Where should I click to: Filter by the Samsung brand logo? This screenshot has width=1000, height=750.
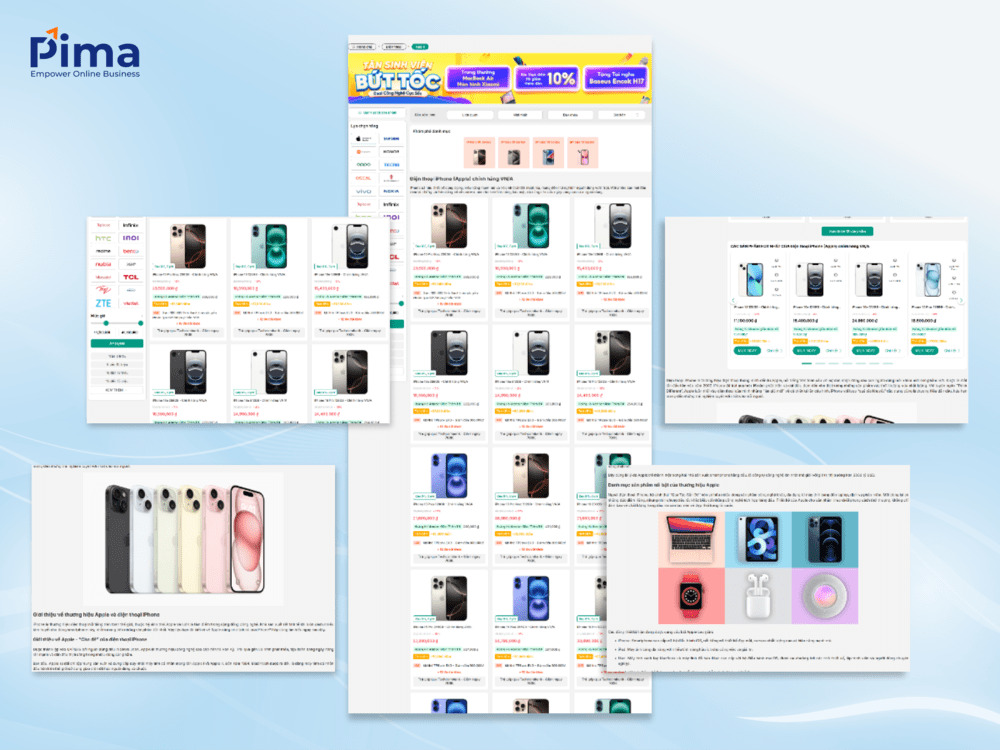pos(390,139)
